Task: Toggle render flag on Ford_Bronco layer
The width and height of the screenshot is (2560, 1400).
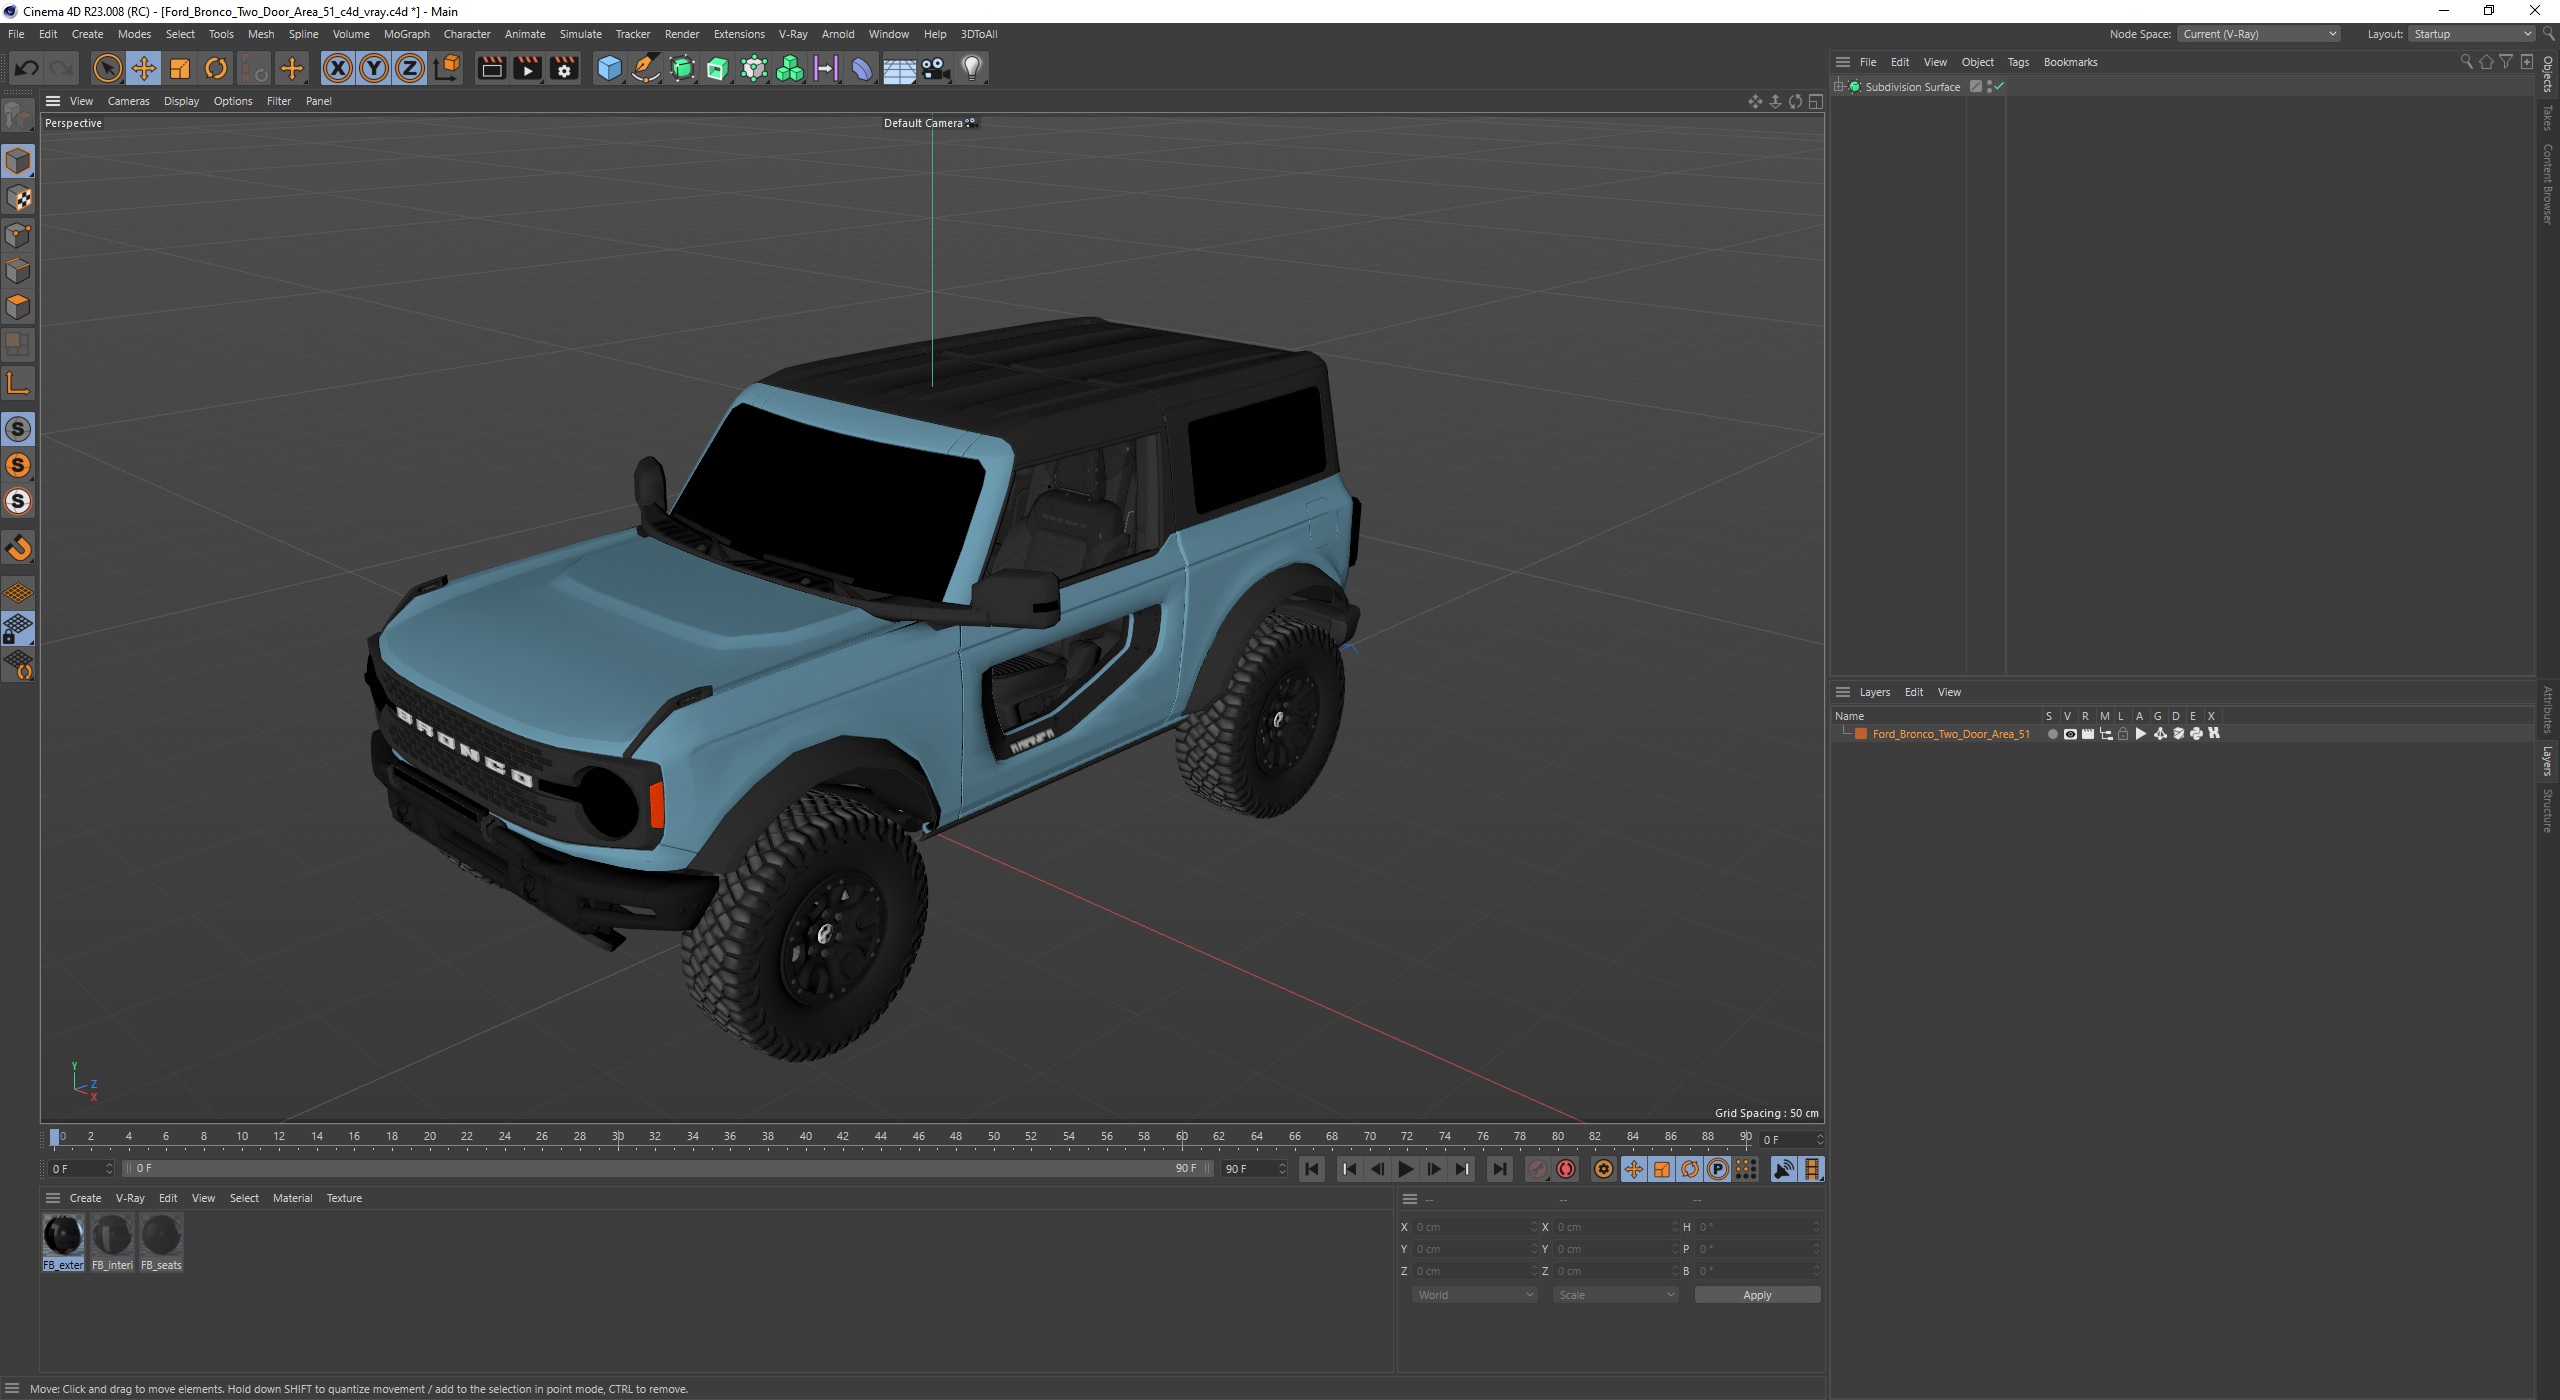Action: (2088, 734)
